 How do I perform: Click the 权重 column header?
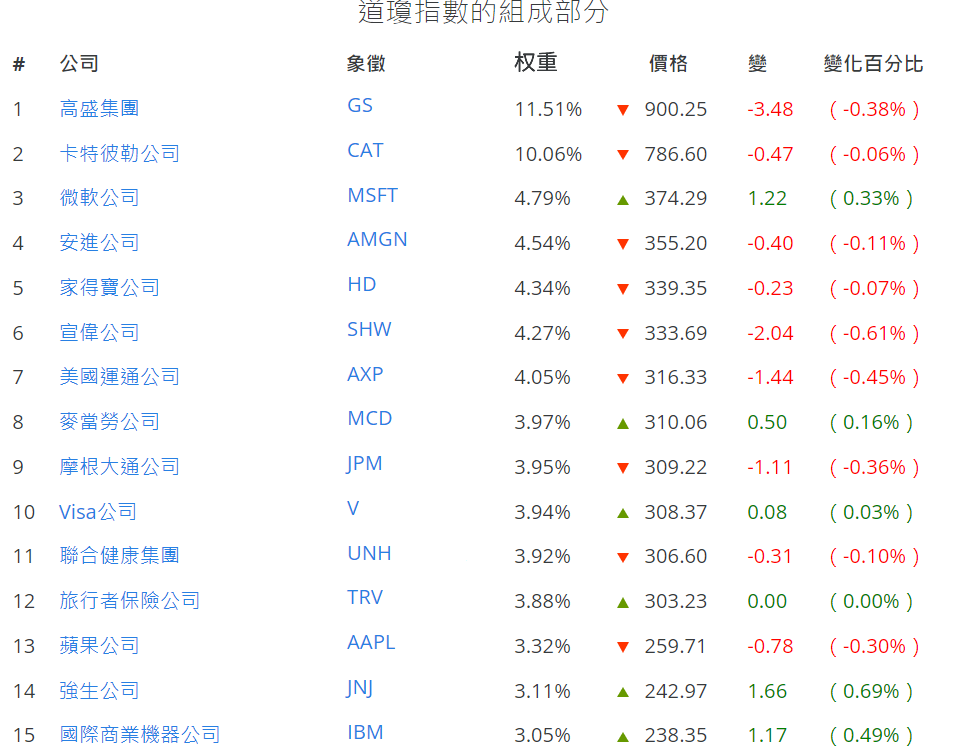click(535, 63)
